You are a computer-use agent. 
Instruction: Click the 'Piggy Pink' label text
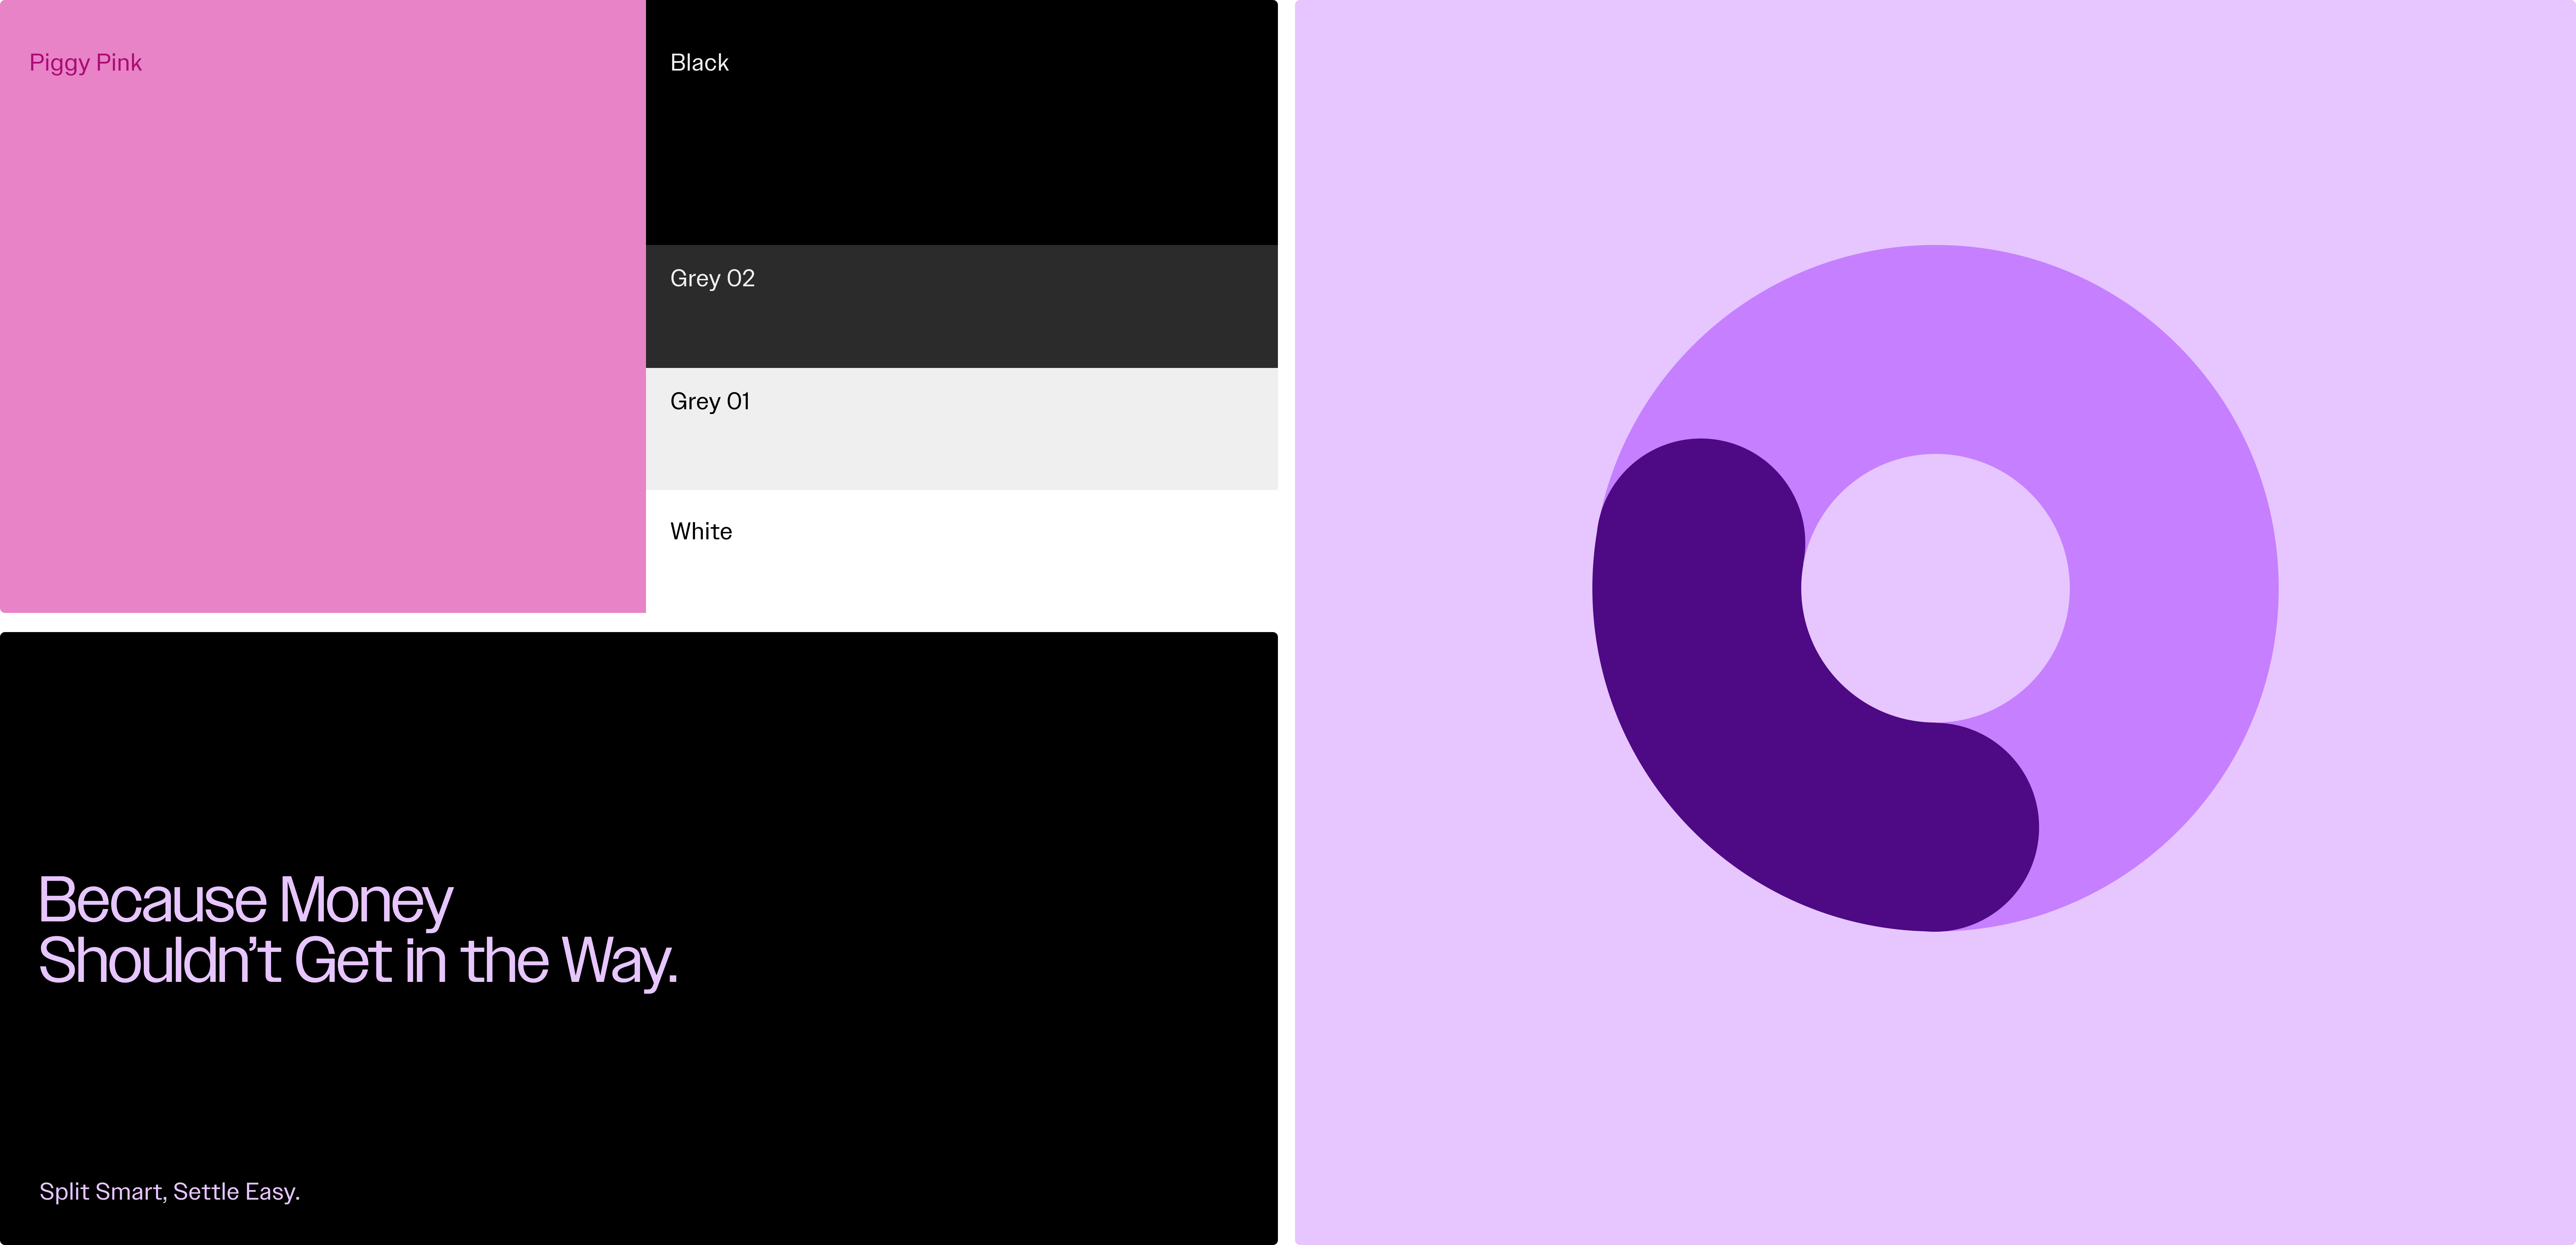(x=86, y=63)
